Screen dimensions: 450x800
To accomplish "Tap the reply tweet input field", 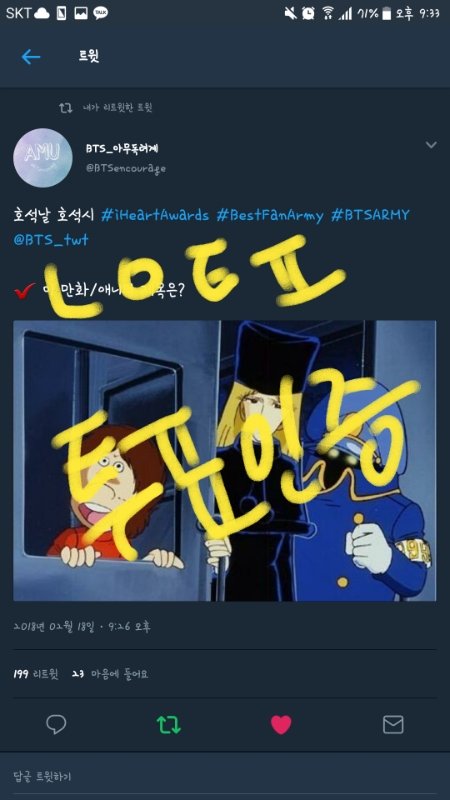I will [x=225, y=777].
